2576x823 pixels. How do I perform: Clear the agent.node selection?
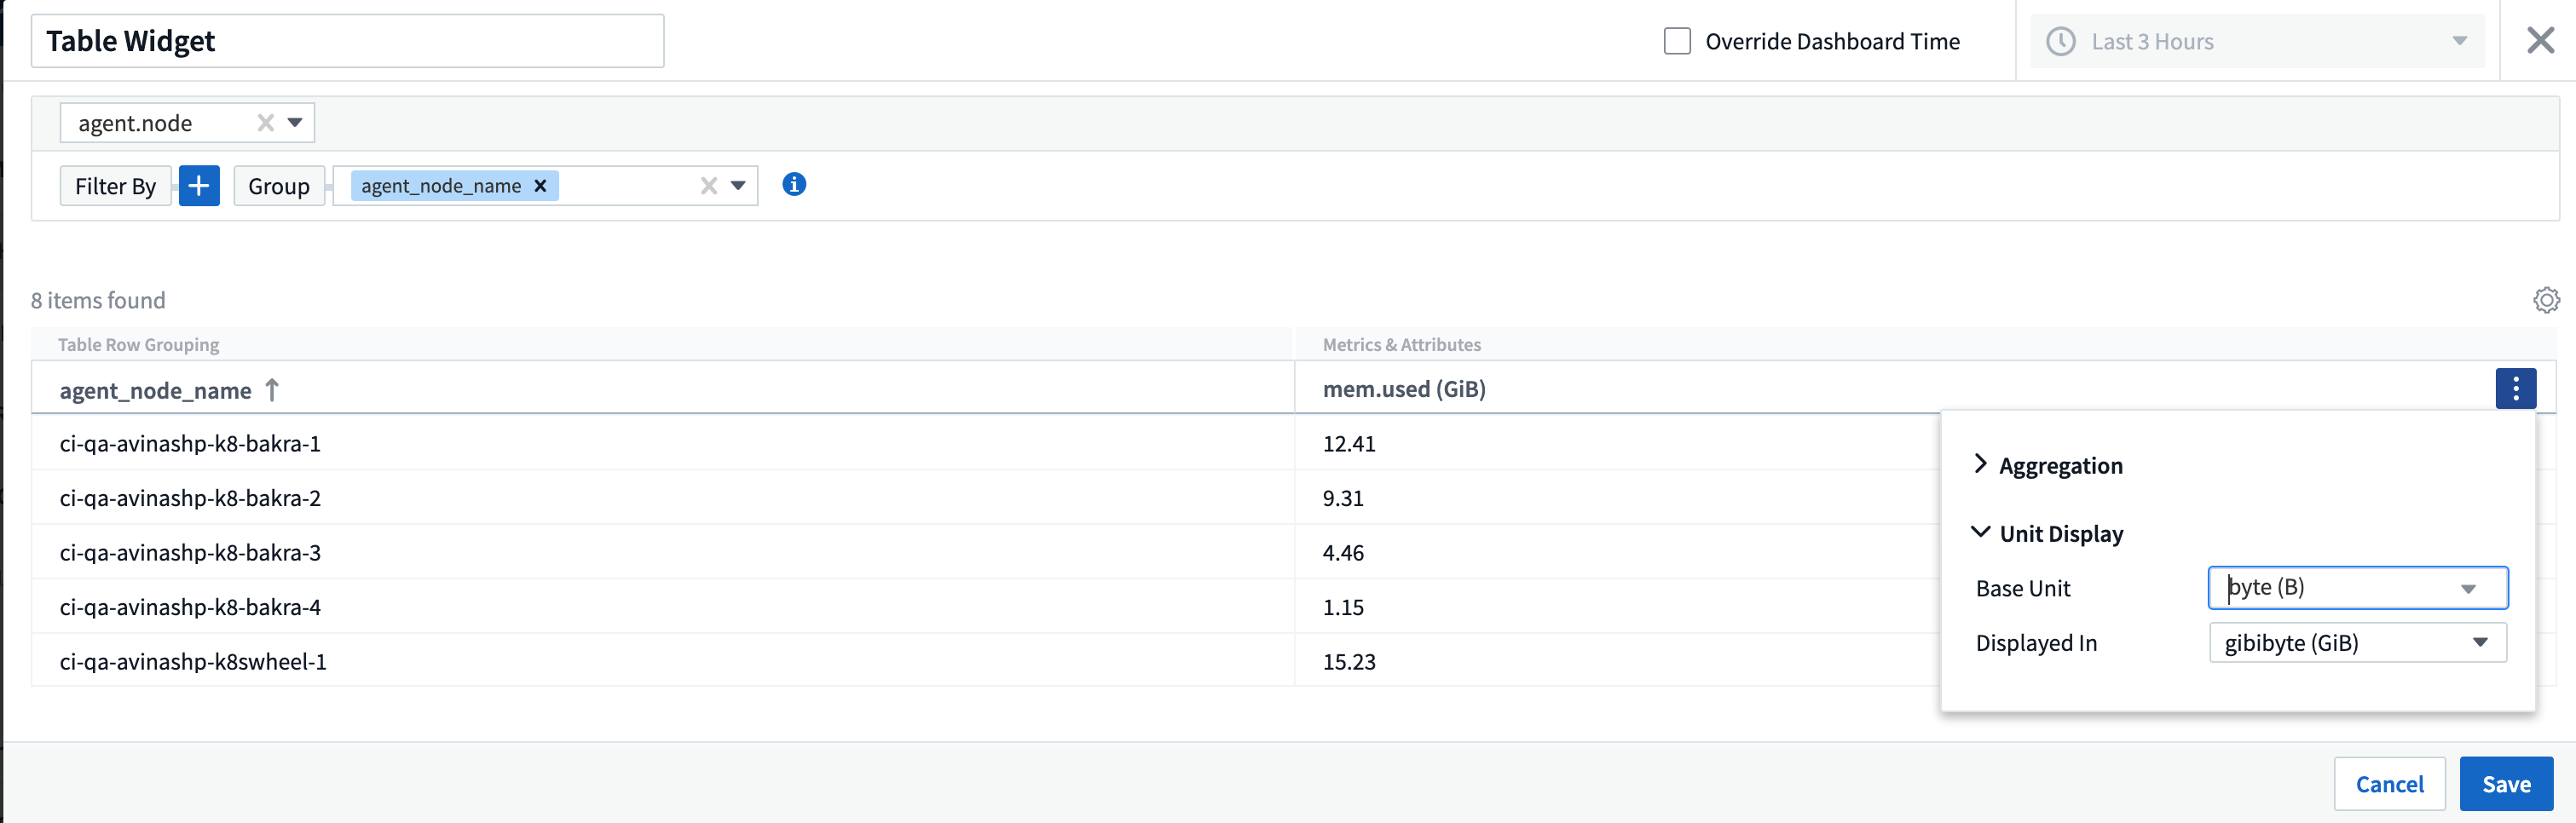point(265,123)
